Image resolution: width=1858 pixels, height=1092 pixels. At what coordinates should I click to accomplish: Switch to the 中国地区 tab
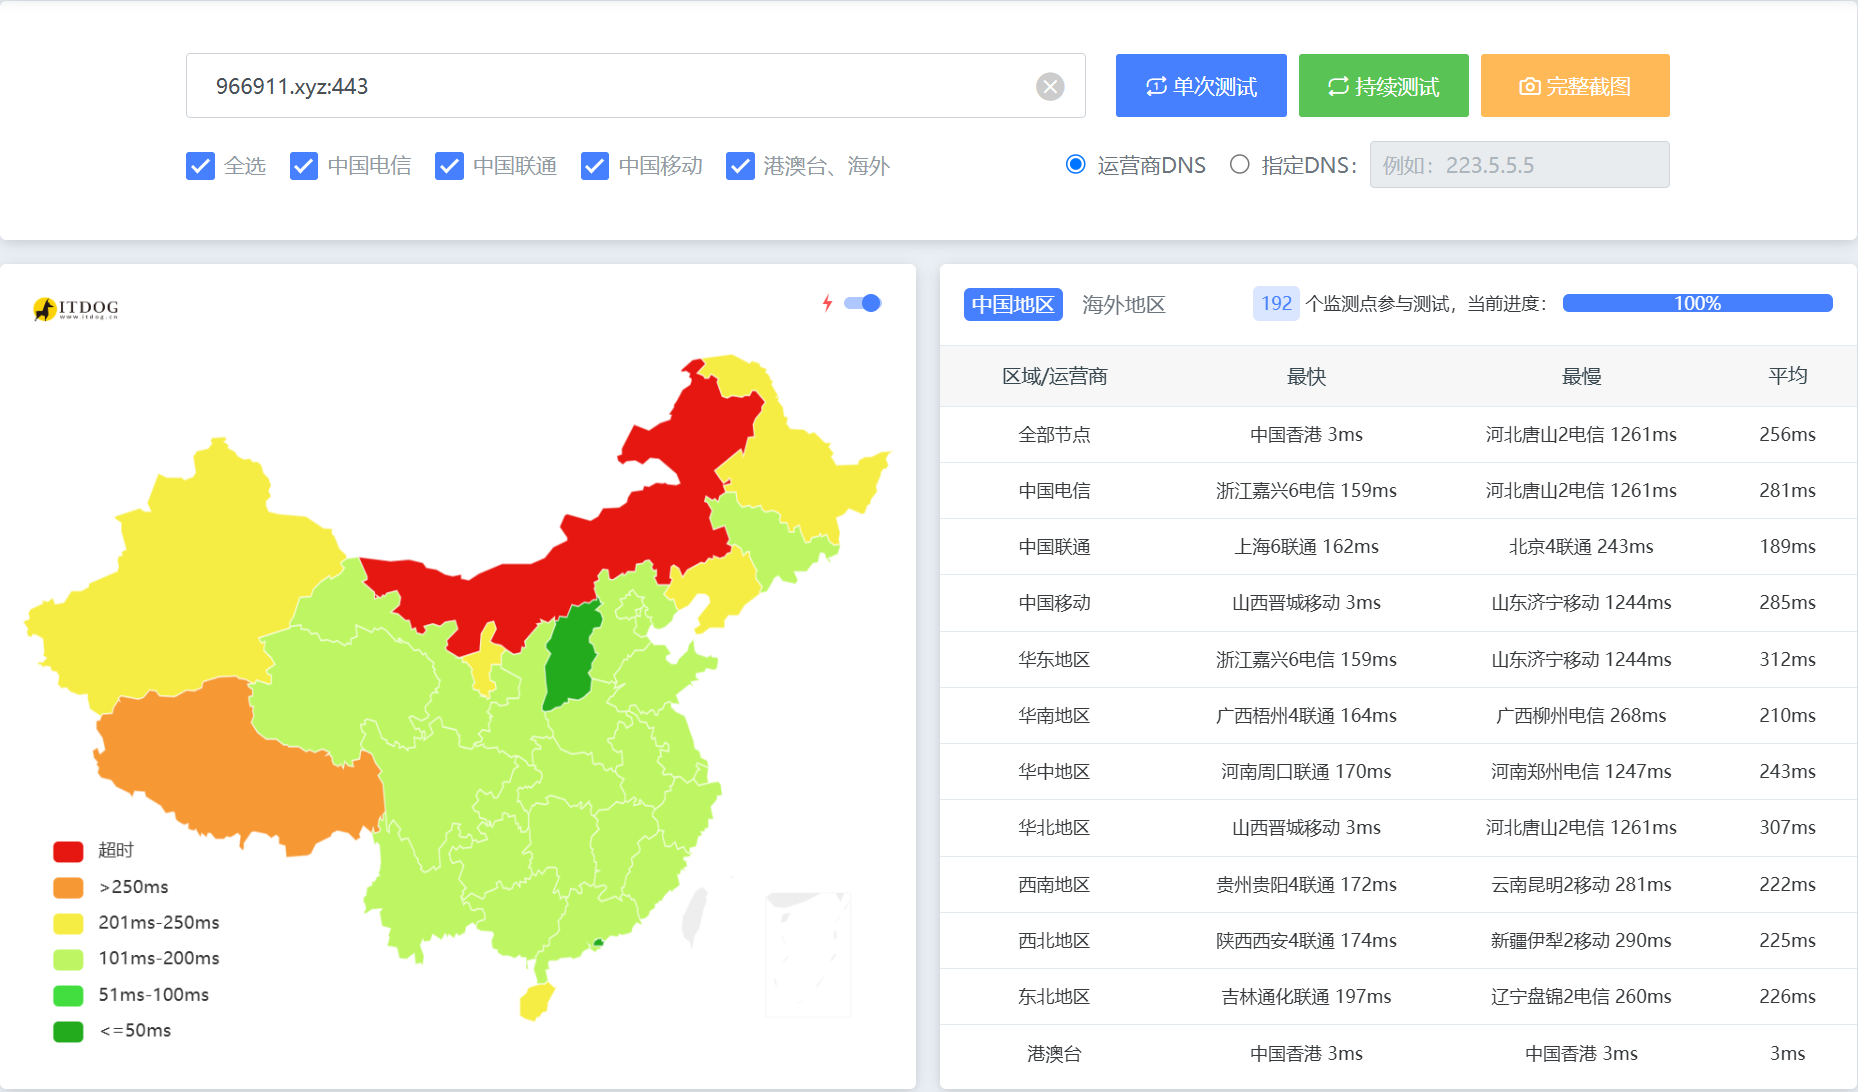(x=1013, y=304)
